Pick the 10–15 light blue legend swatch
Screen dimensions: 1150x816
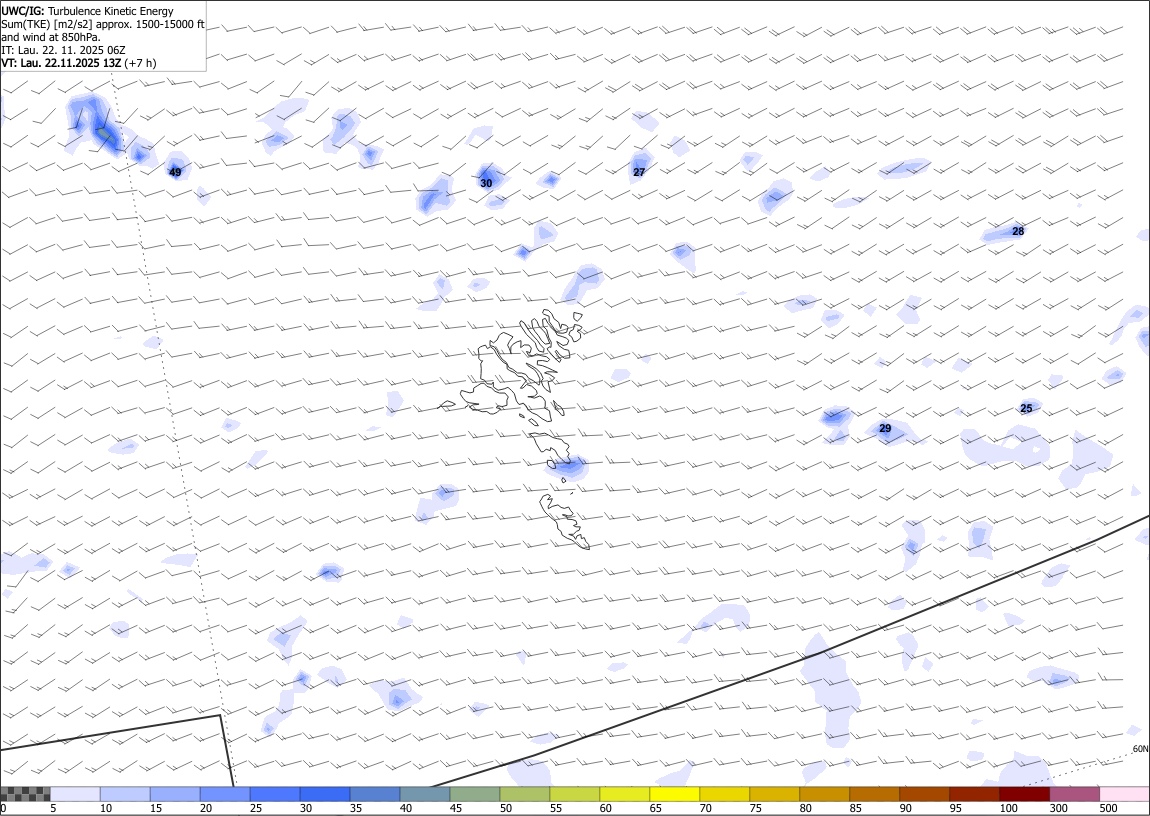[x=125, y=794]
